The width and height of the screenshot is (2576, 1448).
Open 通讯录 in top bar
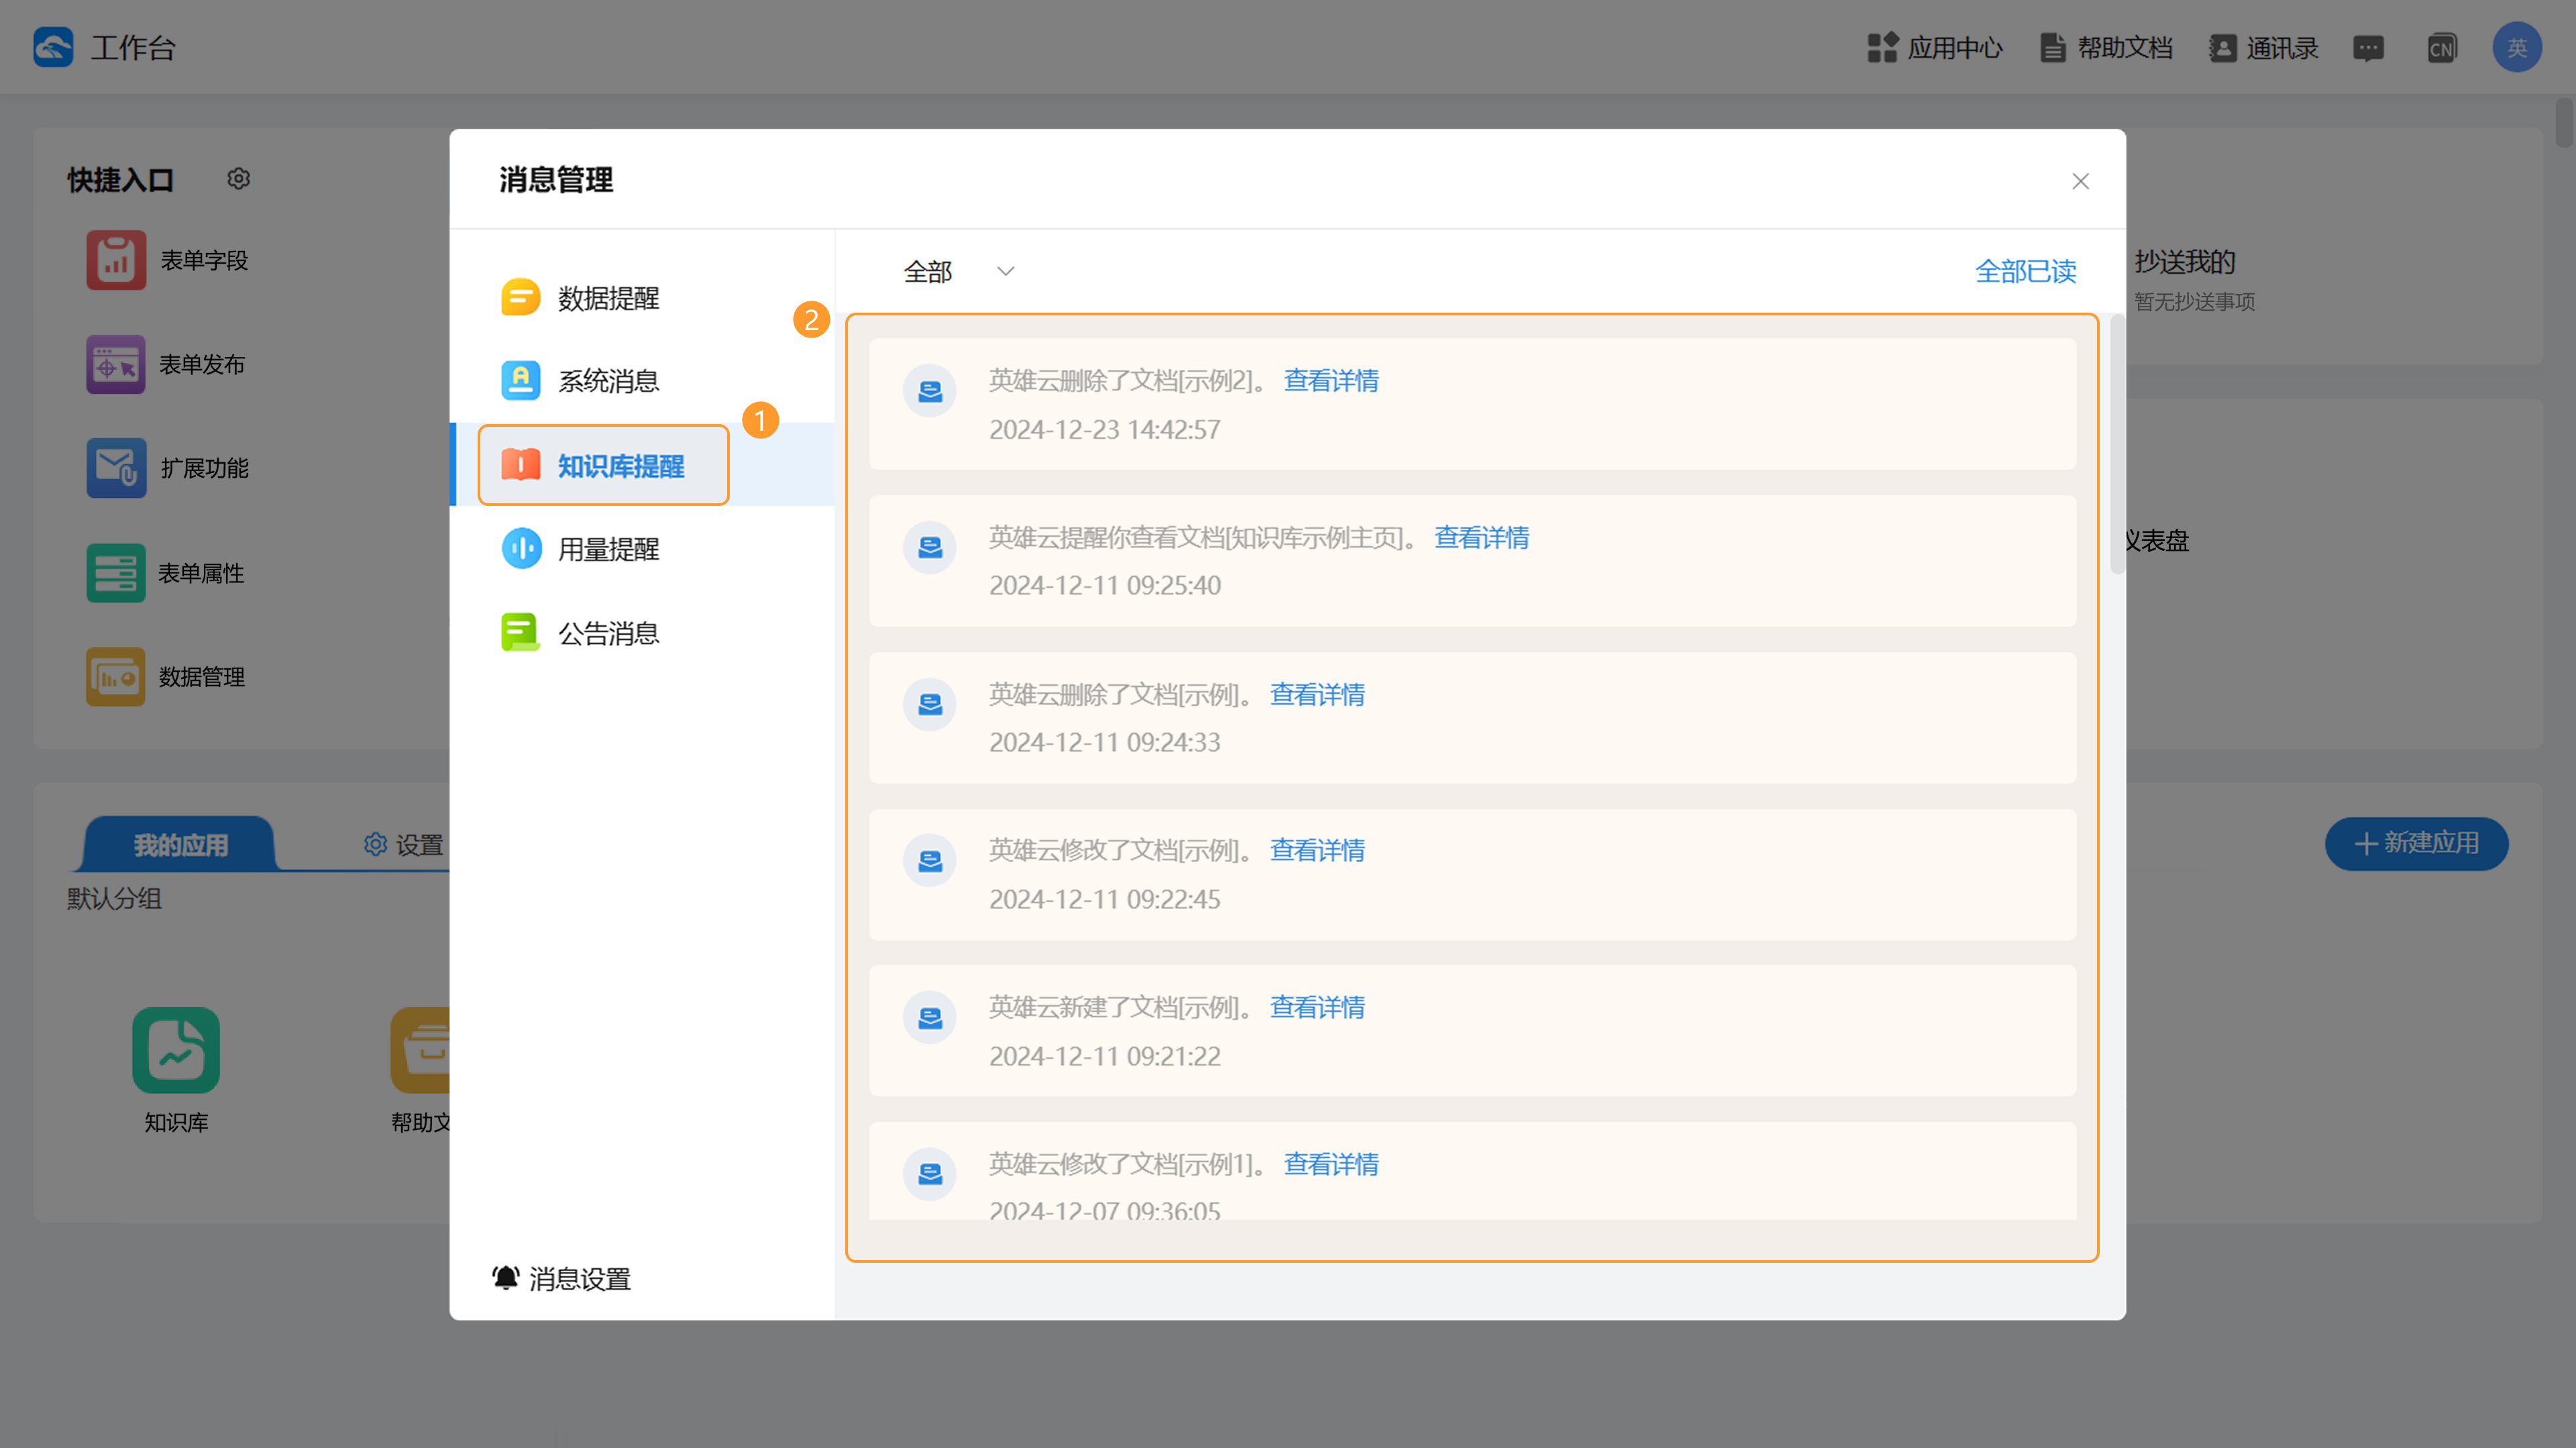click(x=2263, y=48)
